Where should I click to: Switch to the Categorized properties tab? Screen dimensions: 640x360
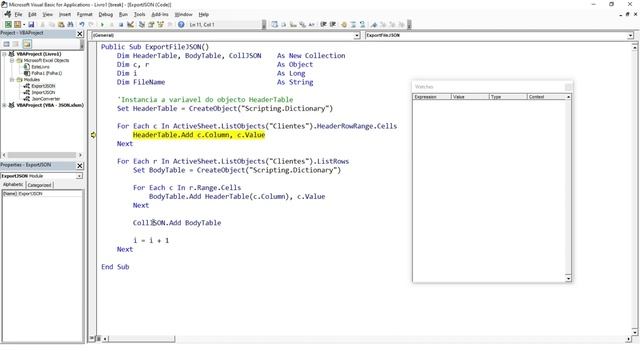pyautogui.click(x=39, y=185)
